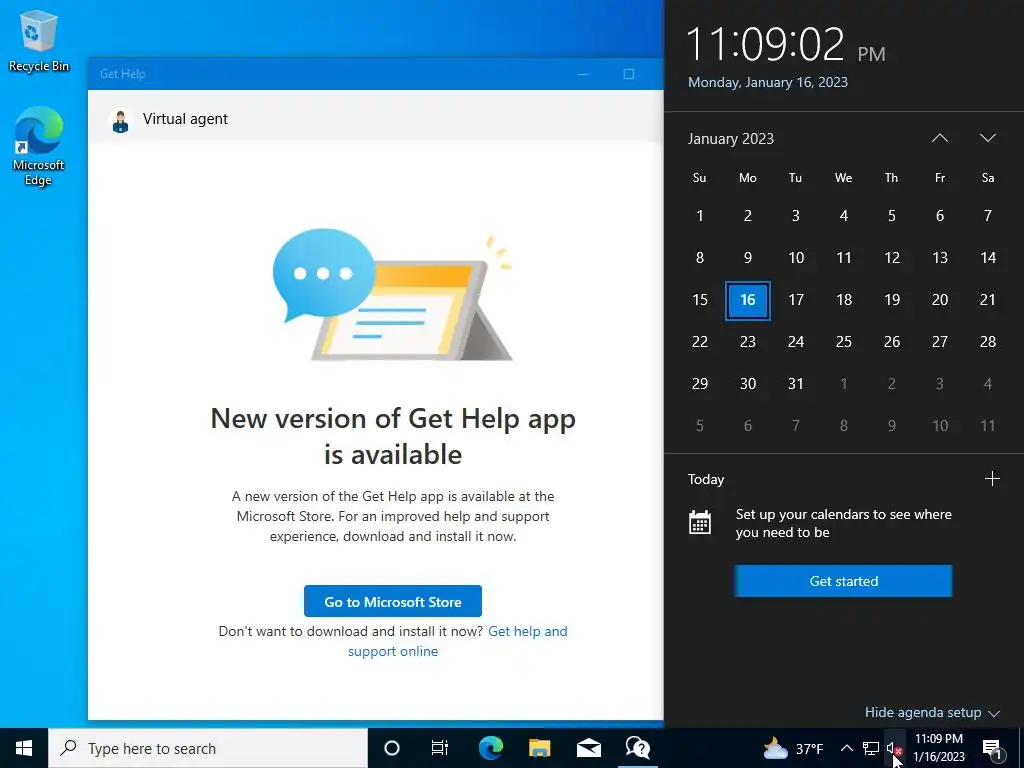1024x768 pixels.
Task: Click Go to Microsoft Store button
Action: coord(392,601)
